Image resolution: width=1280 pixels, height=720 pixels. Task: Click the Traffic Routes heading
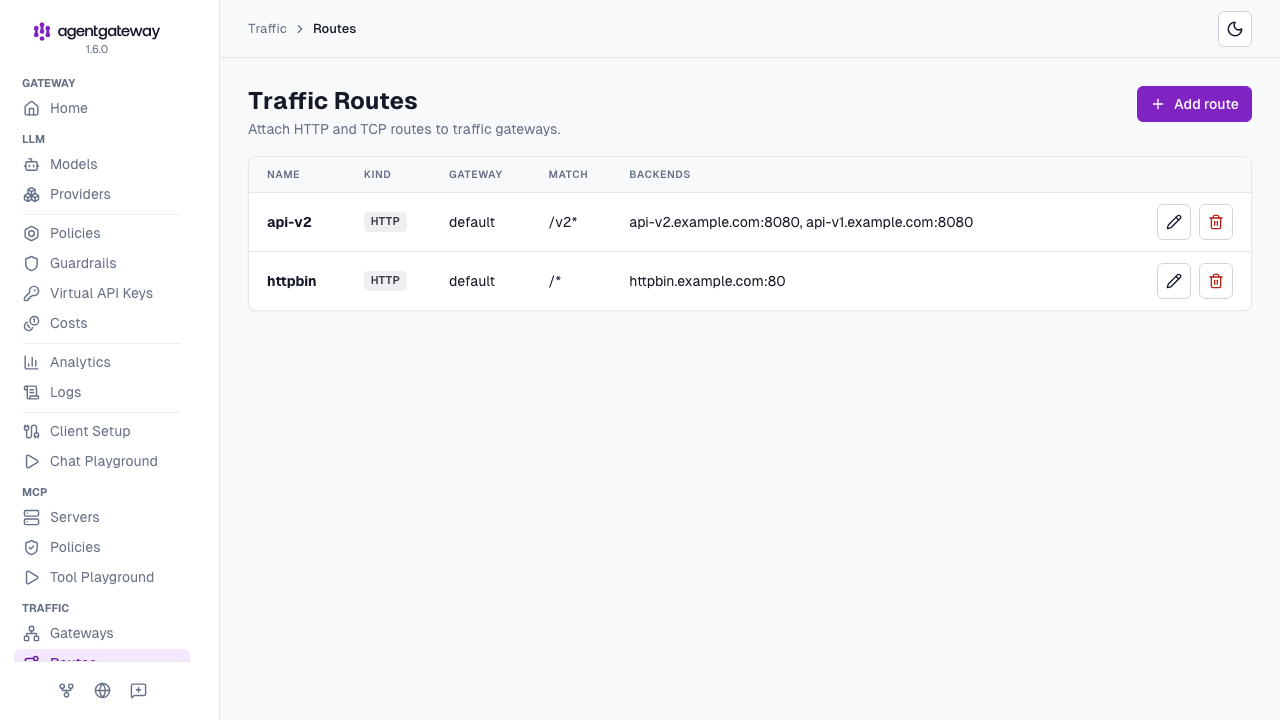(333, 101)
